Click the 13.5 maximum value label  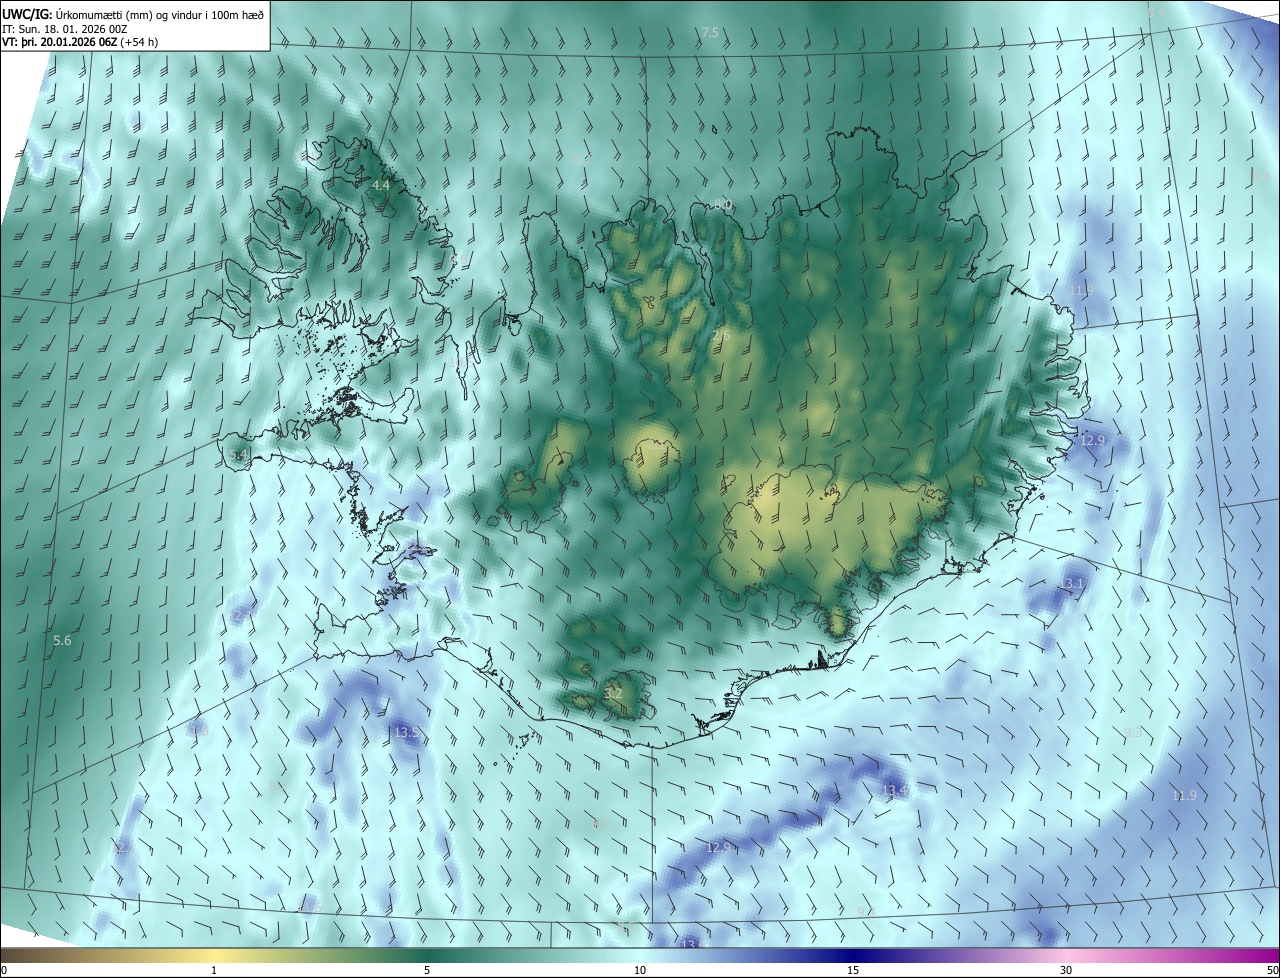406,733
